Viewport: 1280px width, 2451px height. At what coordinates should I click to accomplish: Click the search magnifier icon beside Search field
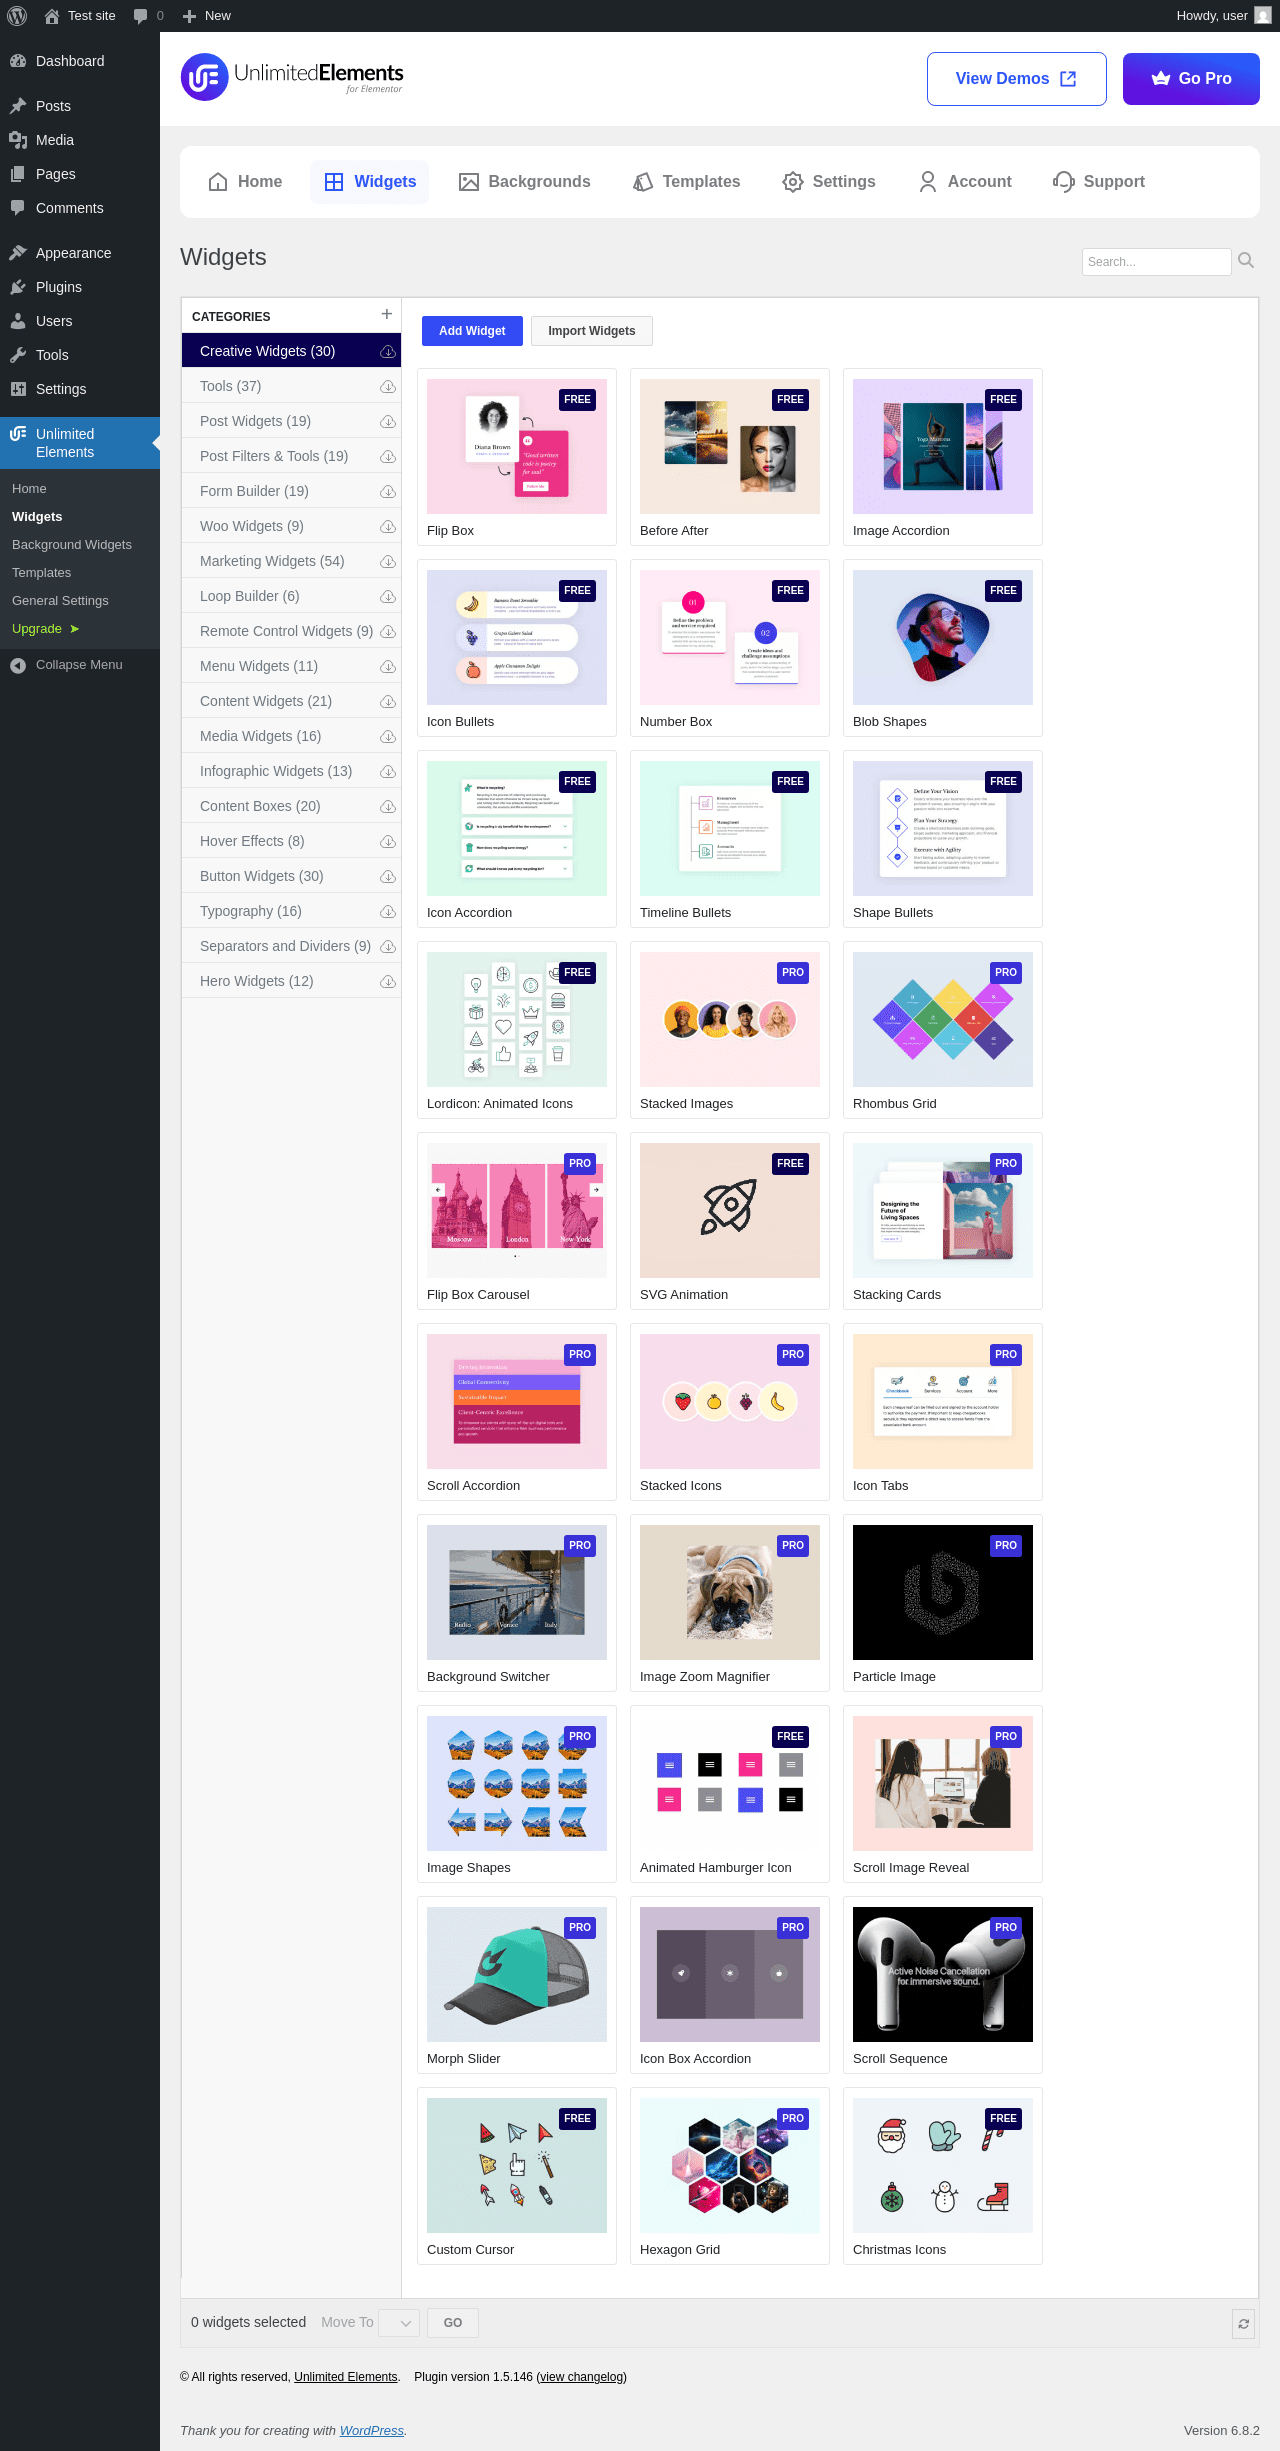pyautogui.click(x=1246, y=261)
